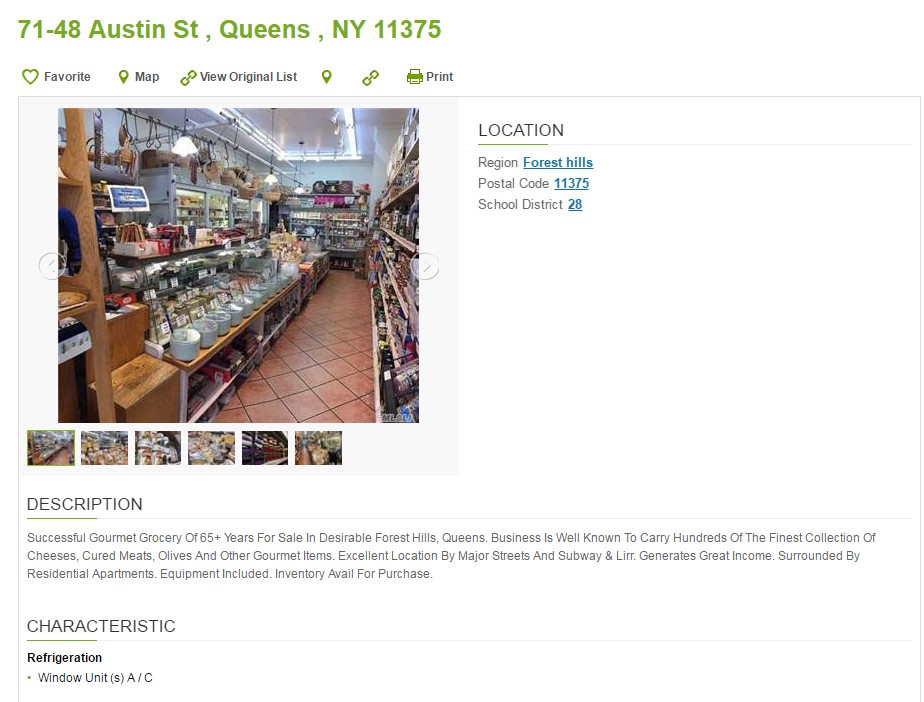
Task: Select the fourth photo thumbnail
Action: (212, 448)
